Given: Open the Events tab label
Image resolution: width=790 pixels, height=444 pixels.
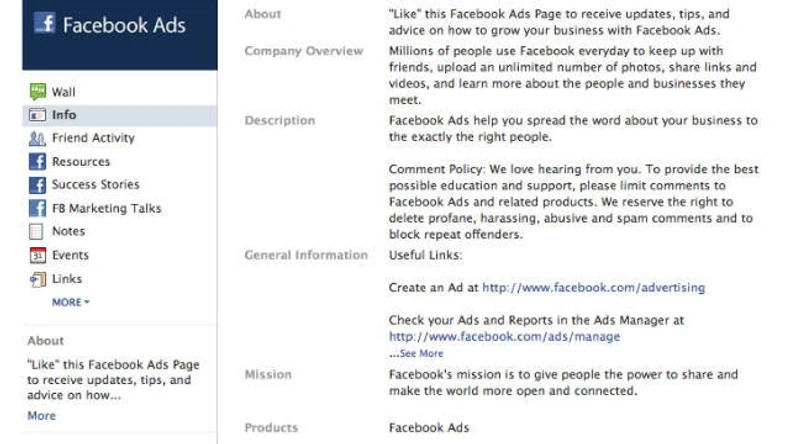Looking at the screenshot, I should 70,256.
